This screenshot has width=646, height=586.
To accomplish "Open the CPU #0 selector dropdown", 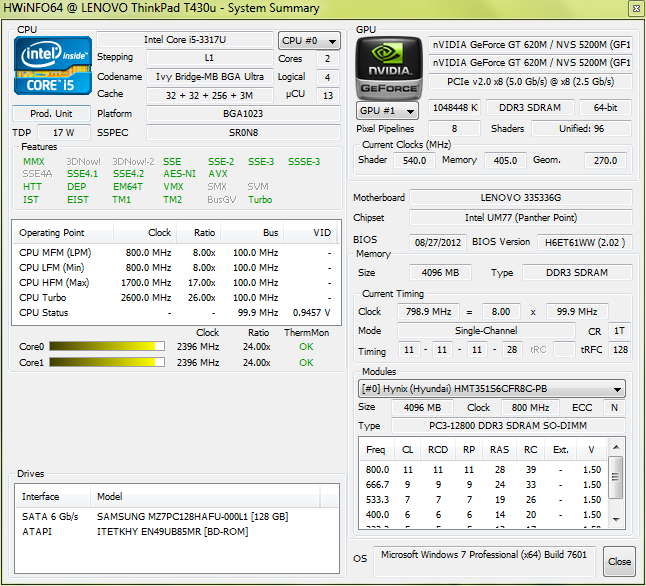I will [x=309, y=41].
